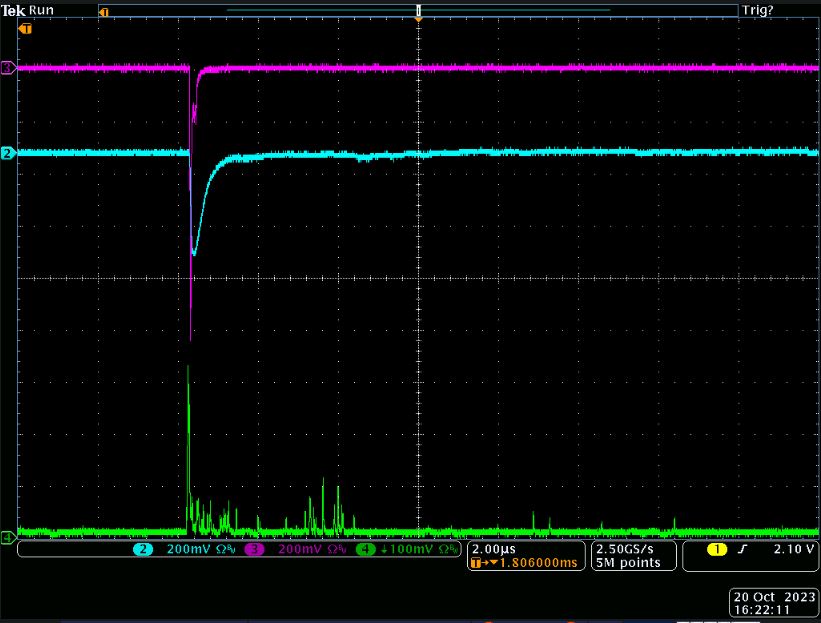Viewport: 821px width, 623px height.
Task: Click the orange delay T icon beside 1.806000ms
Action: (476, 563)
